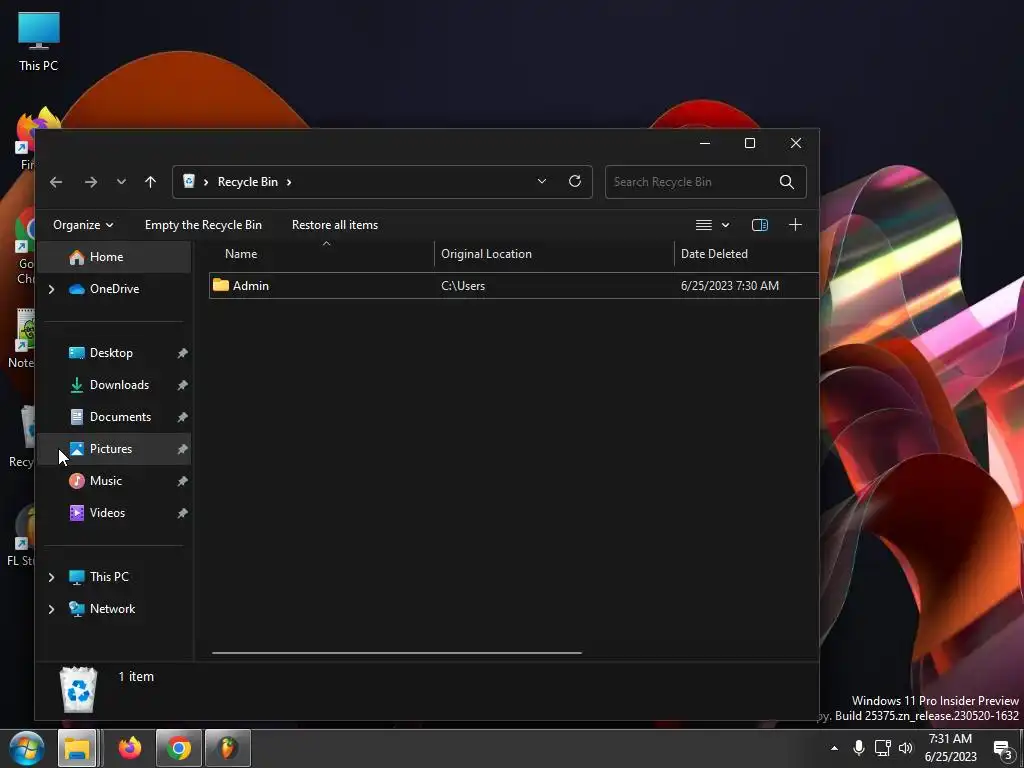The width and height of the screenshot is (1024, 768).
Task: Open the view options dropdown arrow
Action: (726, 225)
